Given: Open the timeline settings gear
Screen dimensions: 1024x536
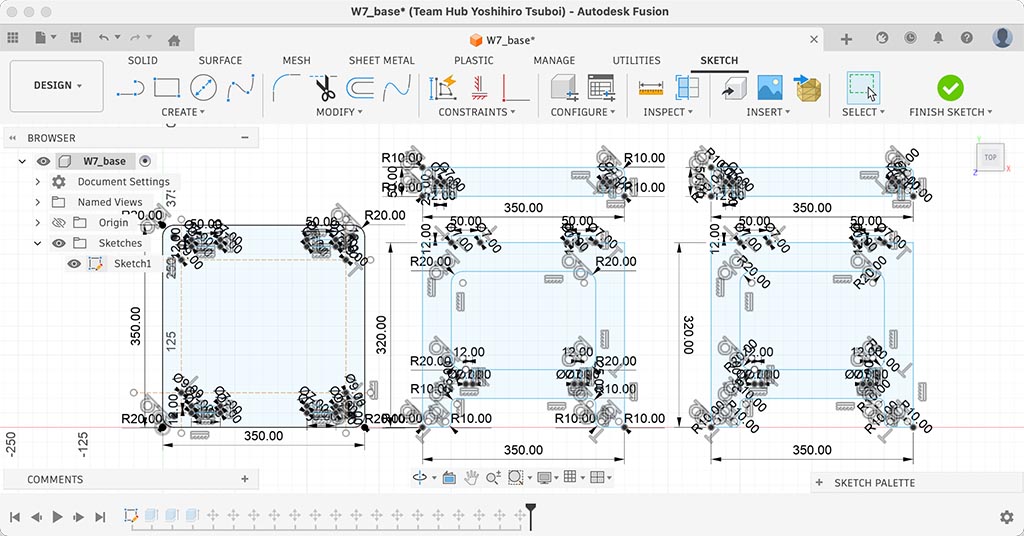Looking at the screenshot, I should (x=1006, y=517).
